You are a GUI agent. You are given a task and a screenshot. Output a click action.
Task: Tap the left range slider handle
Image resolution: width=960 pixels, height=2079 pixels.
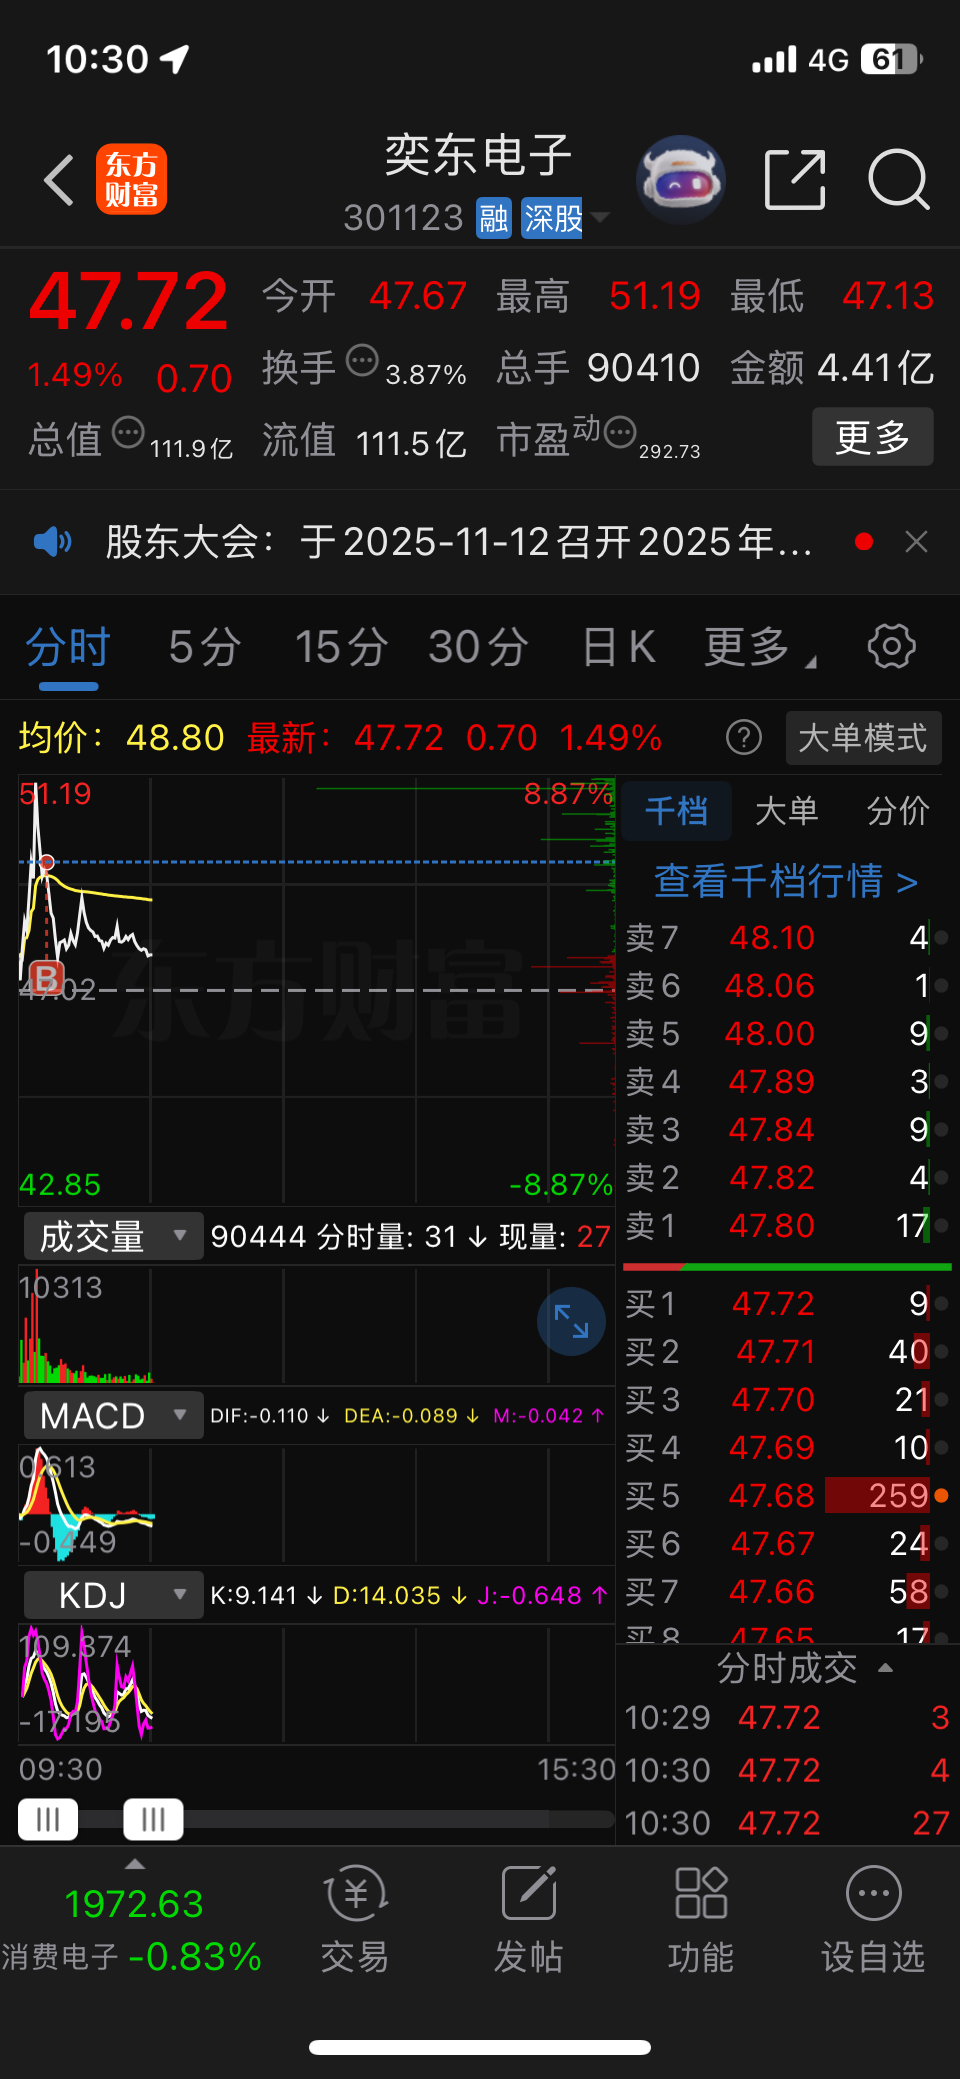click(x=48, y=1819)
